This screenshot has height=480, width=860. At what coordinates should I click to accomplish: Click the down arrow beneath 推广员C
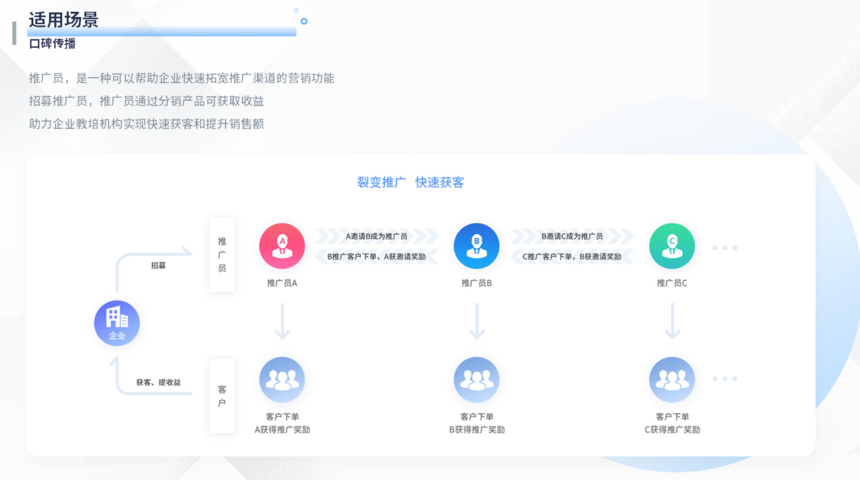(x=672, y=322)
